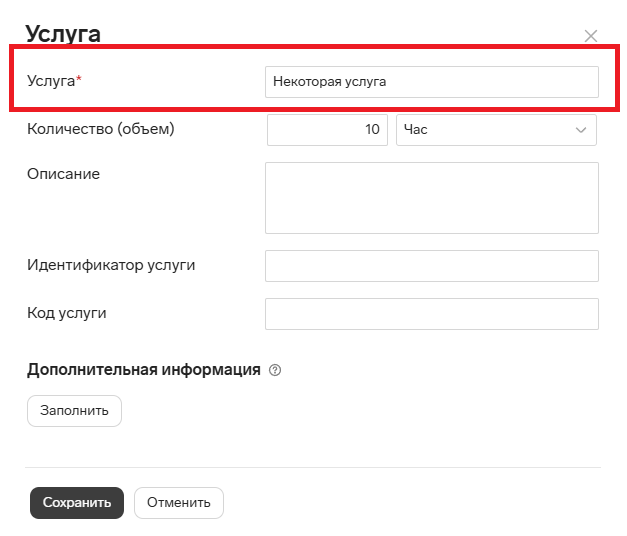Image resolution: width=627 pixels, height=536 pixels.
Task: Click the Код услуги label
Action: point(67,313)
